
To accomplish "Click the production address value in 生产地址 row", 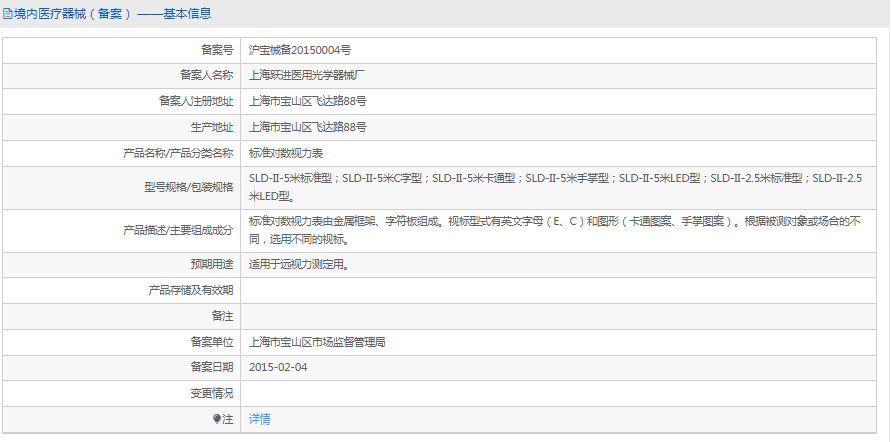I will (x=307, y=127).
